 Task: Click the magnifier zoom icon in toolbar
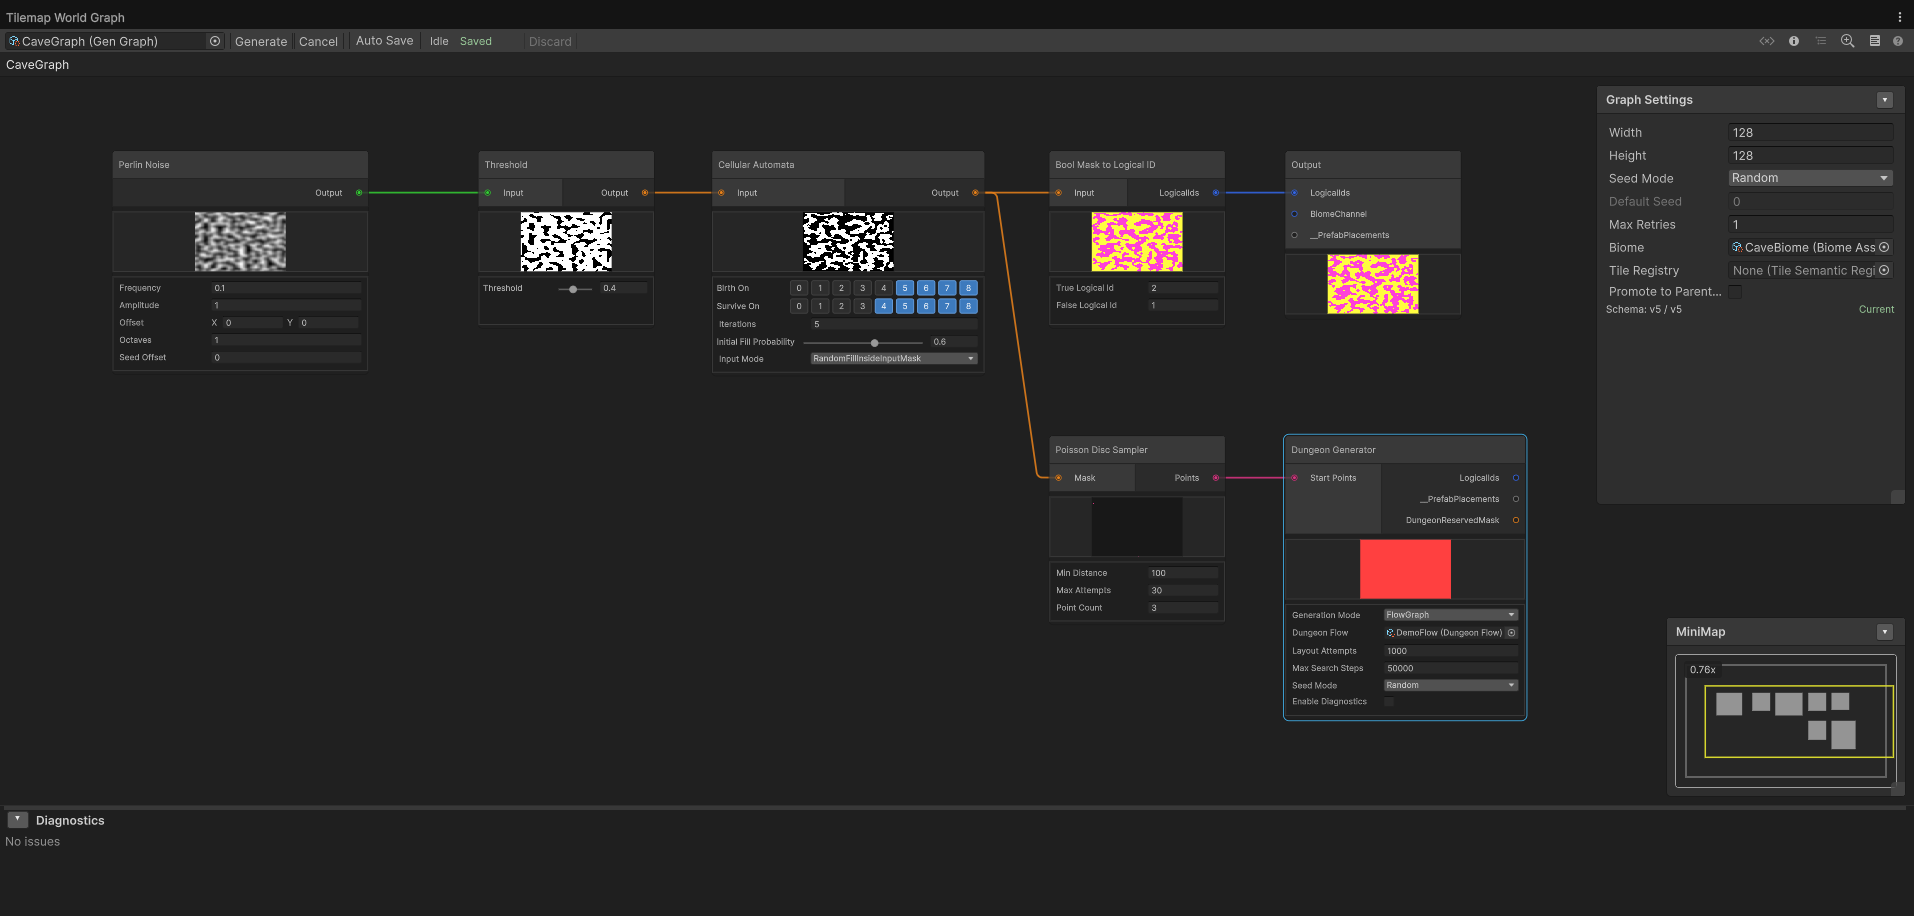[x=1848, y=41]
